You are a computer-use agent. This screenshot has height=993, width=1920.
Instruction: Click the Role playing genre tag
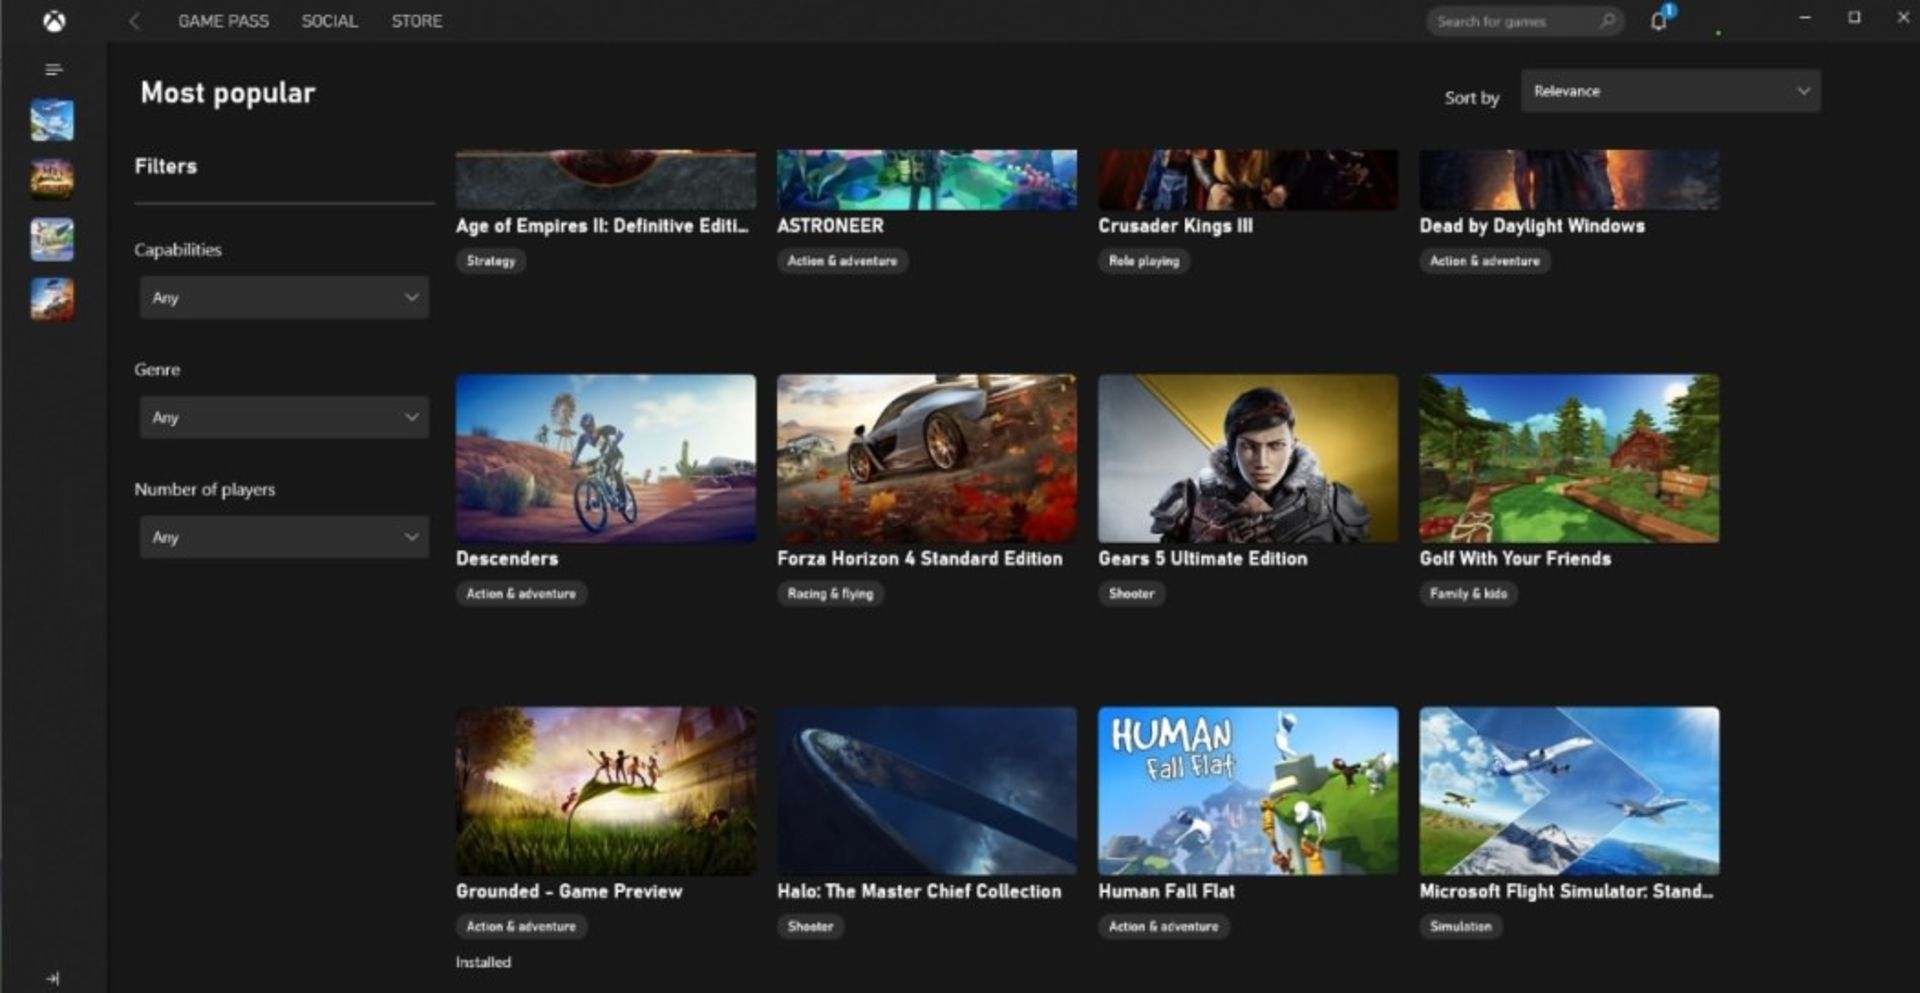[1144, 261]
